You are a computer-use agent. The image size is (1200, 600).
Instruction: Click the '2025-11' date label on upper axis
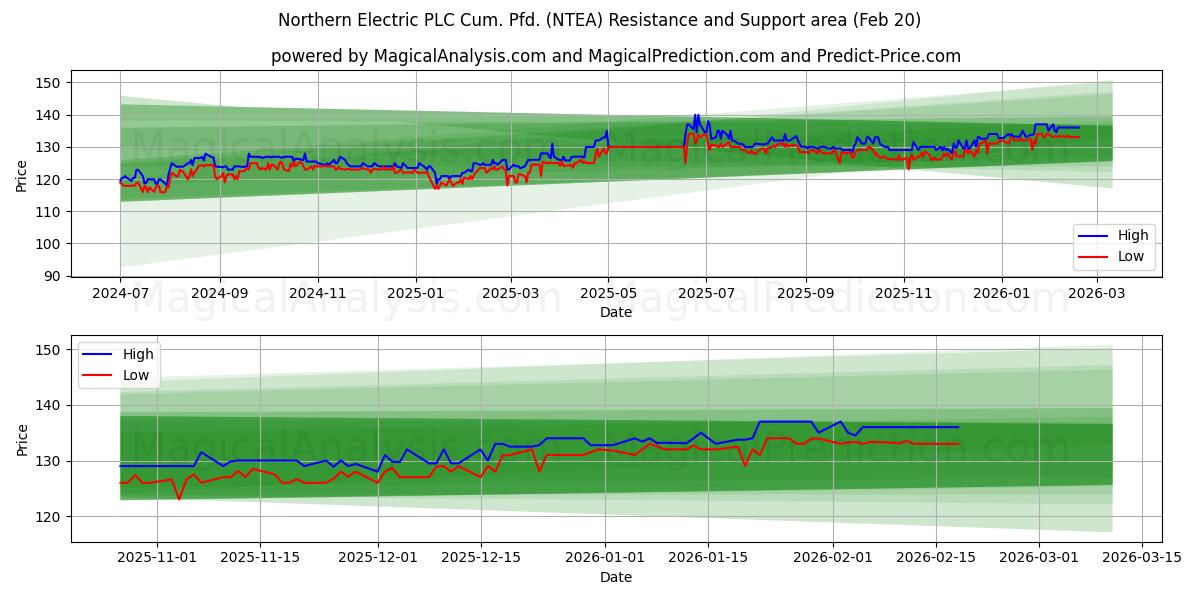point(904,295)
